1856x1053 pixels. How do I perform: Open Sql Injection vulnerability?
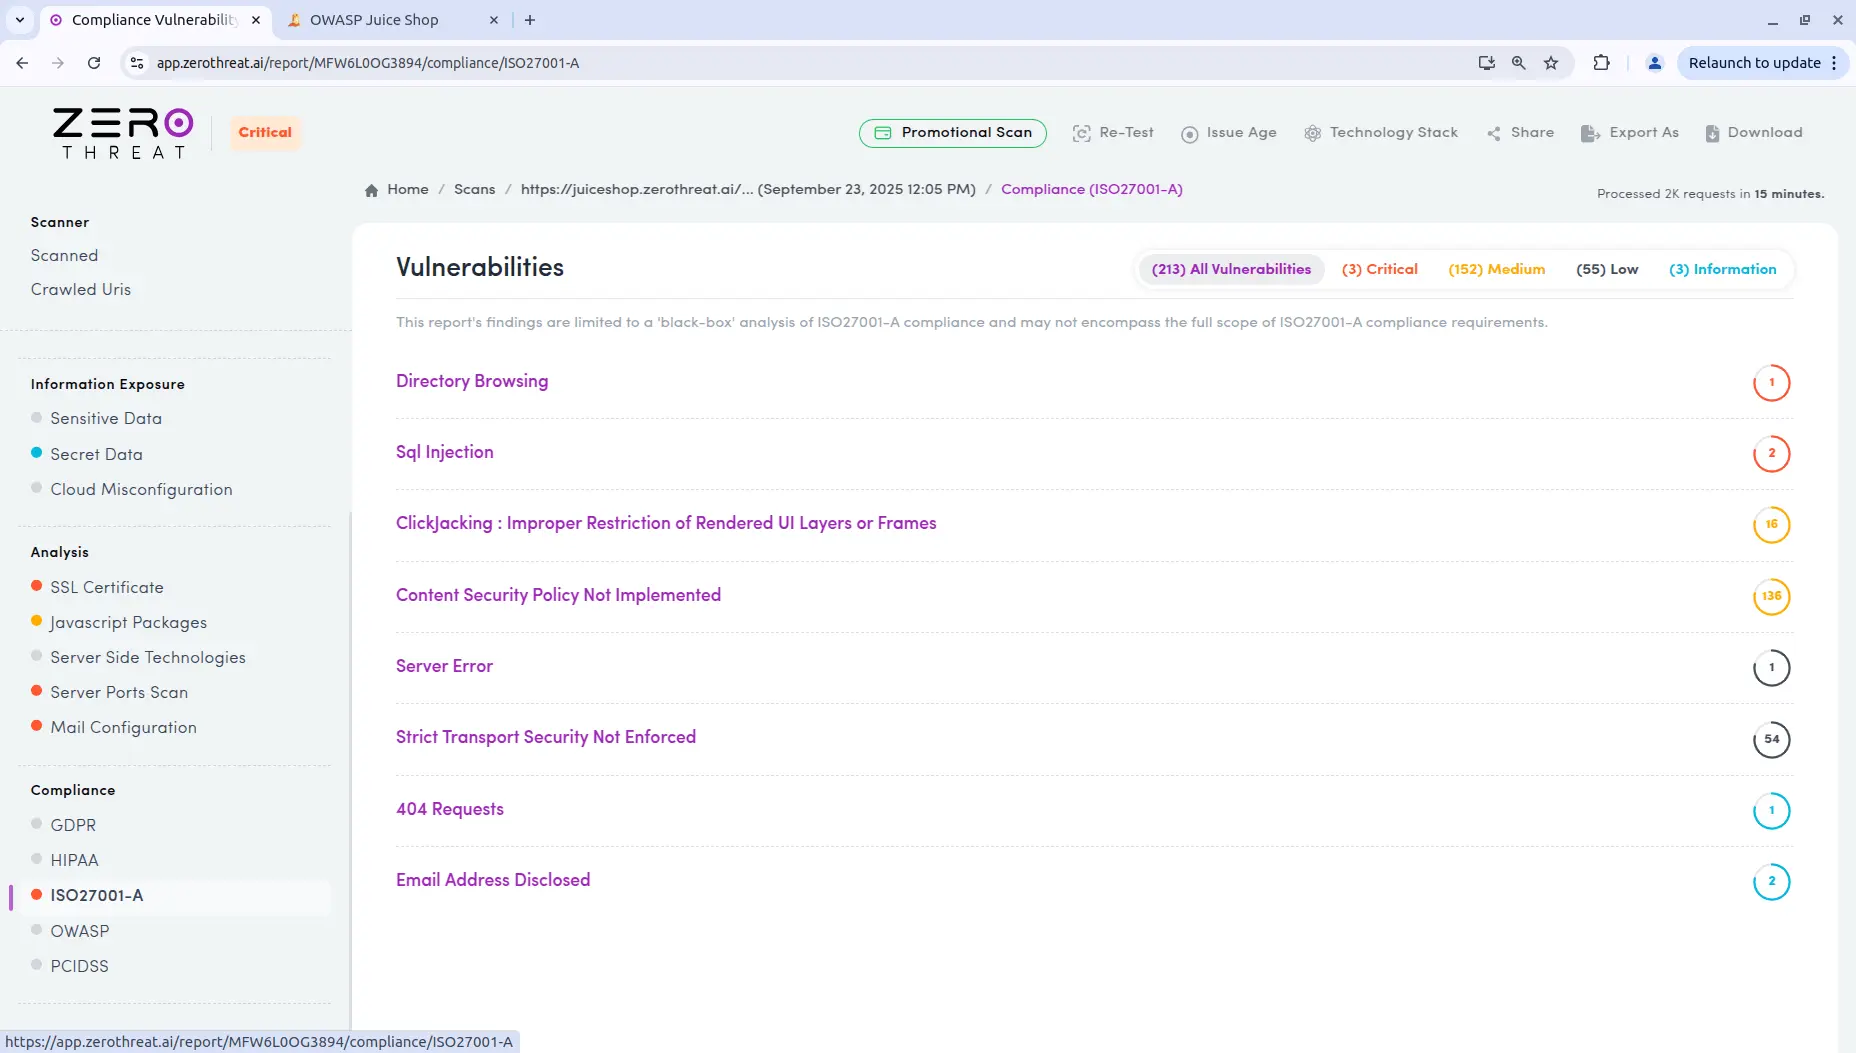point(445,453)
